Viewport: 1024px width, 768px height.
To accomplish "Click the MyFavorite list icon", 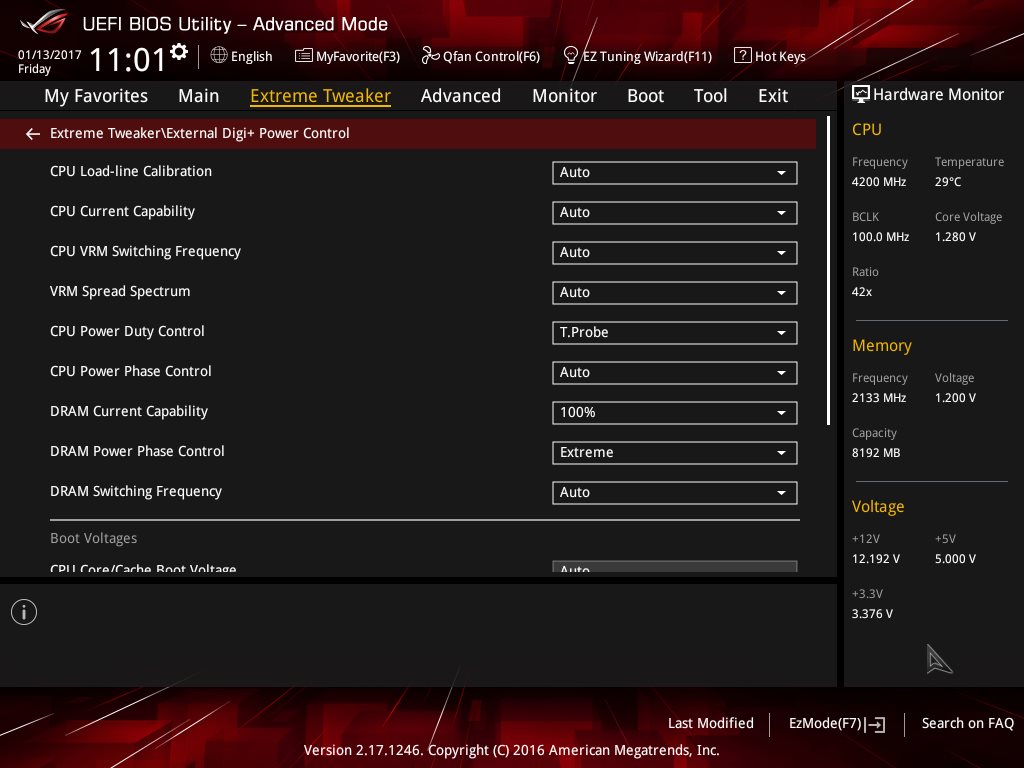I will [x=304, y=56].
